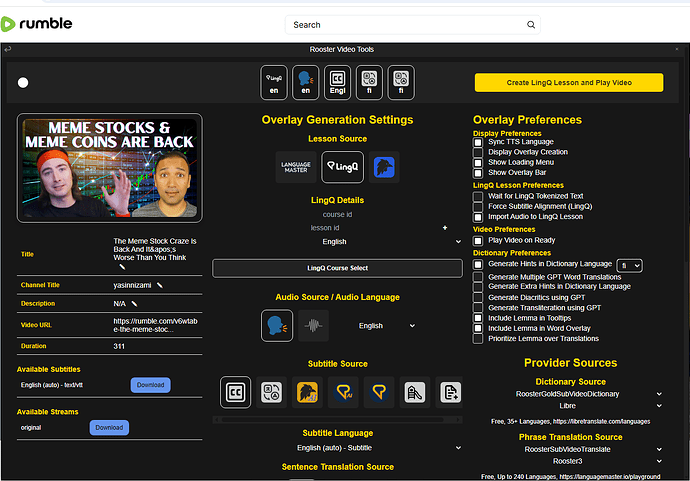Click the libretranslate.com/languages link text

coord(601,422)
